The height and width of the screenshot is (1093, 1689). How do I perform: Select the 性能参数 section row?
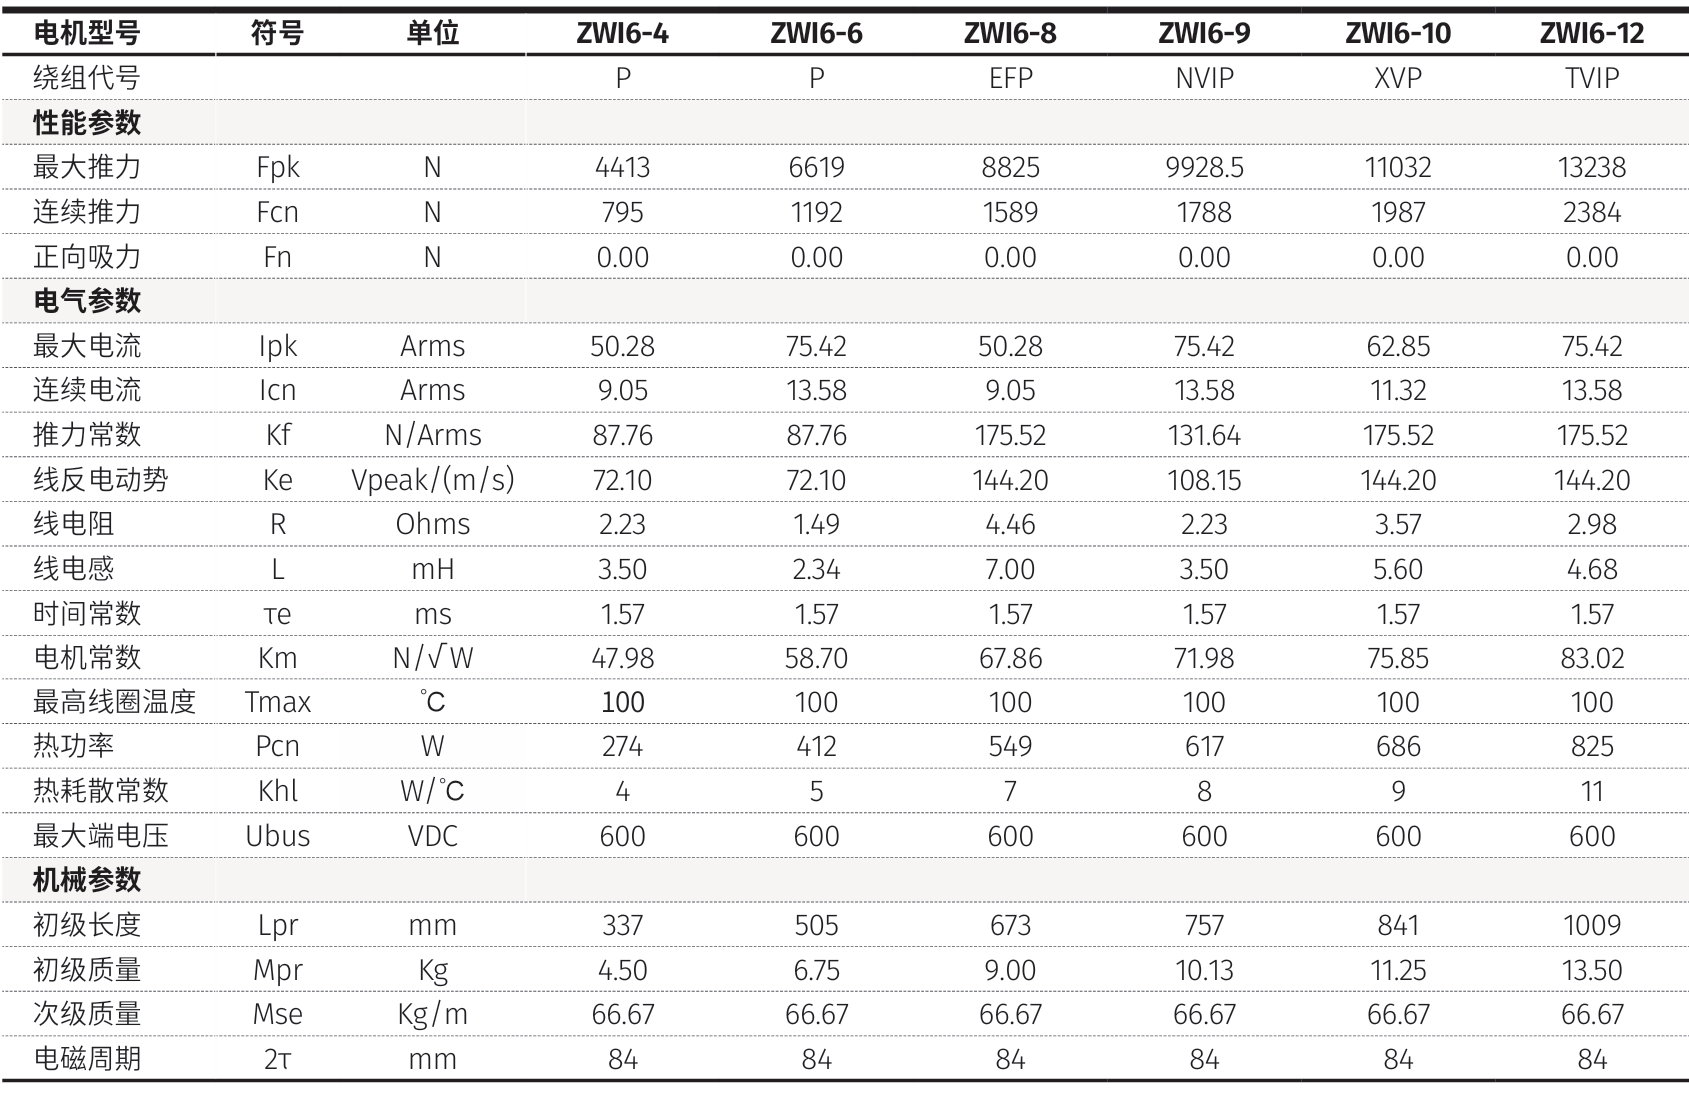click(x=87, y=123)
